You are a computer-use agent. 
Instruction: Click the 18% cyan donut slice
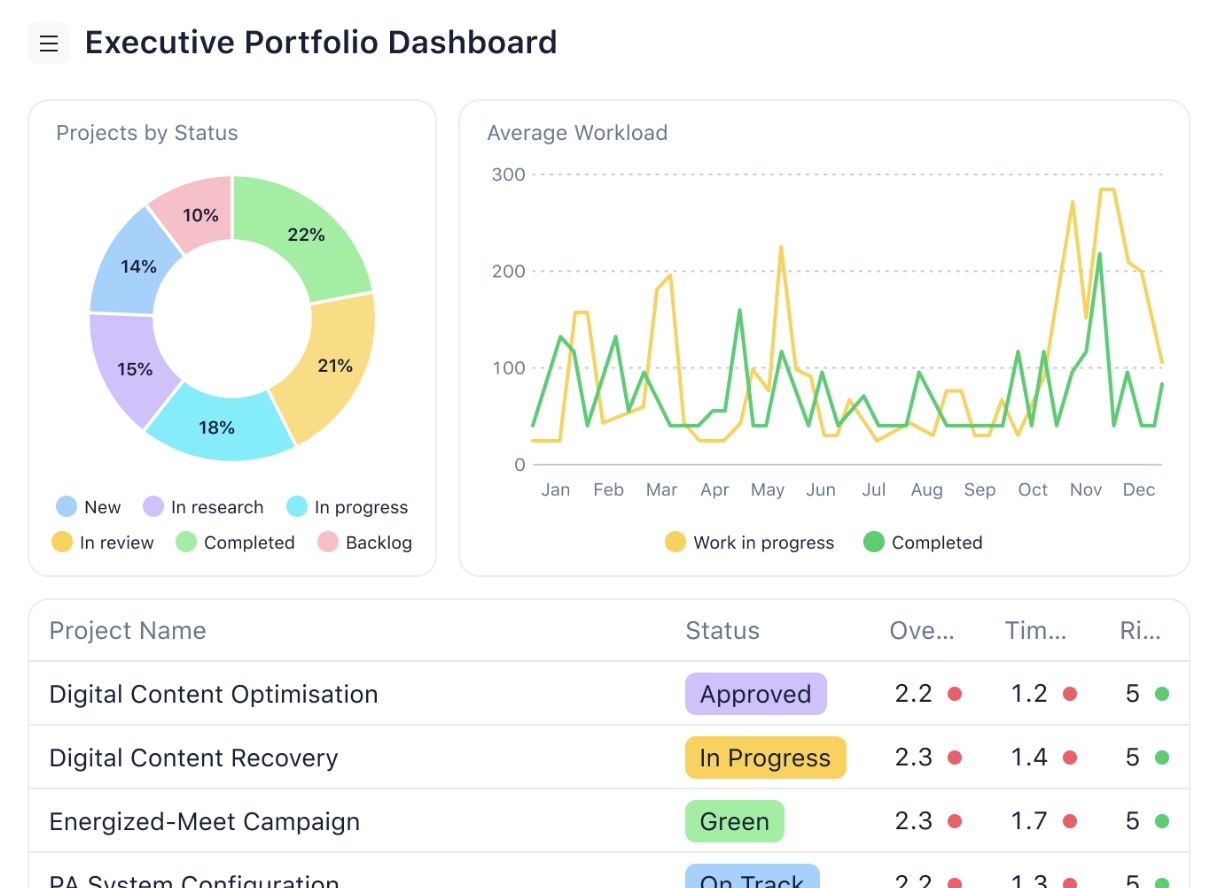pos(217,428)
